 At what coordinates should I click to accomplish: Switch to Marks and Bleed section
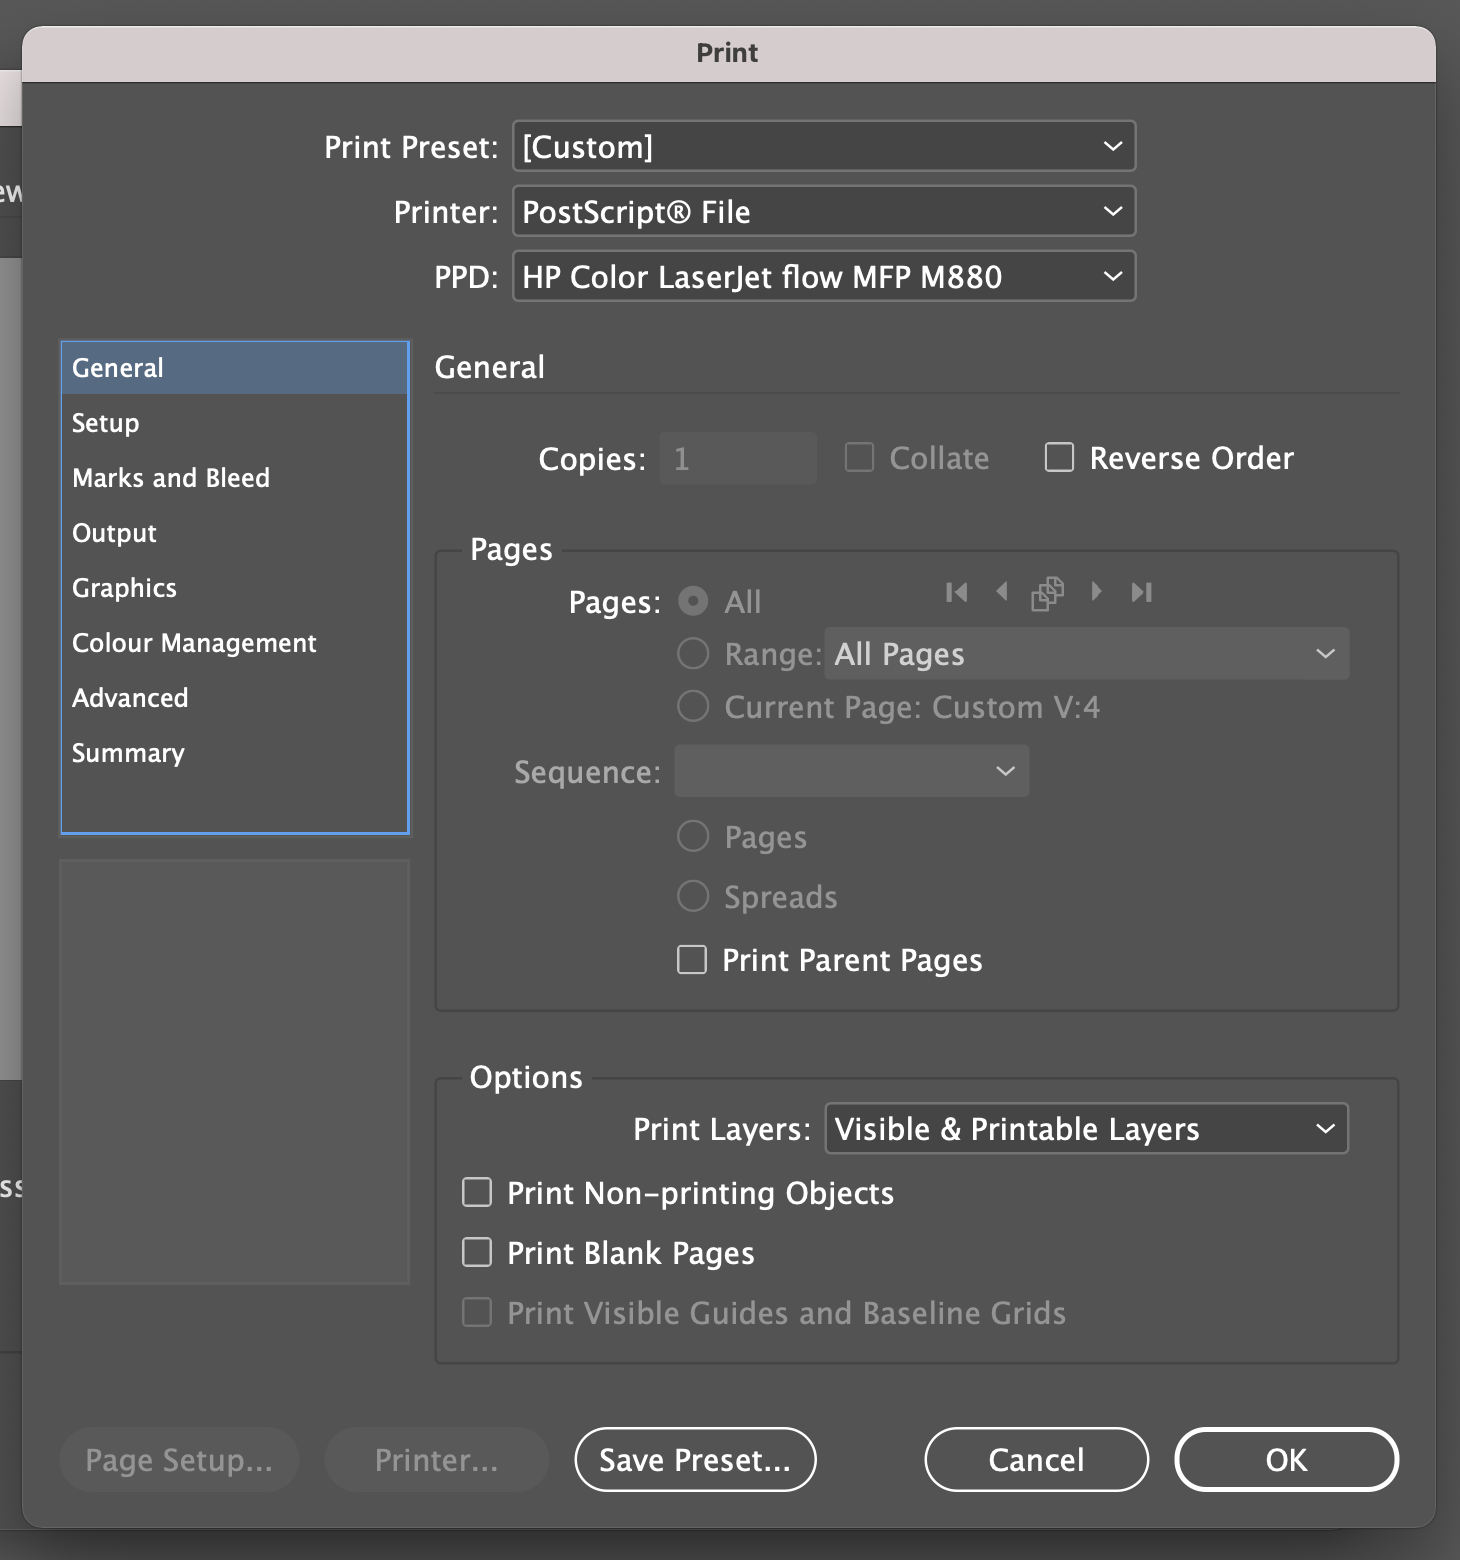[x=171, y=478]
